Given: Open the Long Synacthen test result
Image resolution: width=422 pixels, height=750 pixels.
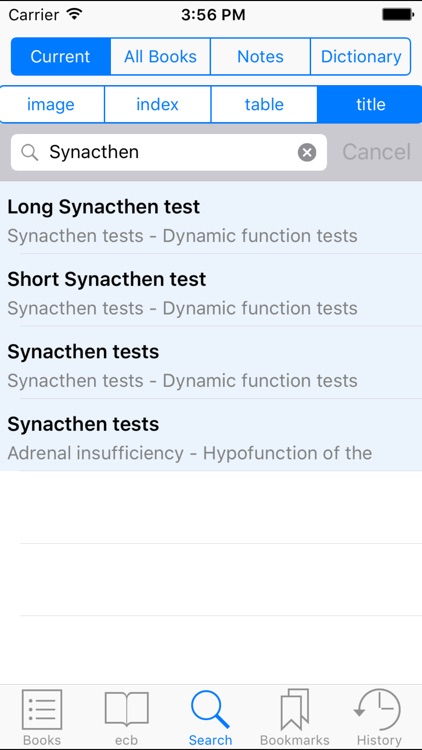Looking at the screenshot, I should pos(211,218).
